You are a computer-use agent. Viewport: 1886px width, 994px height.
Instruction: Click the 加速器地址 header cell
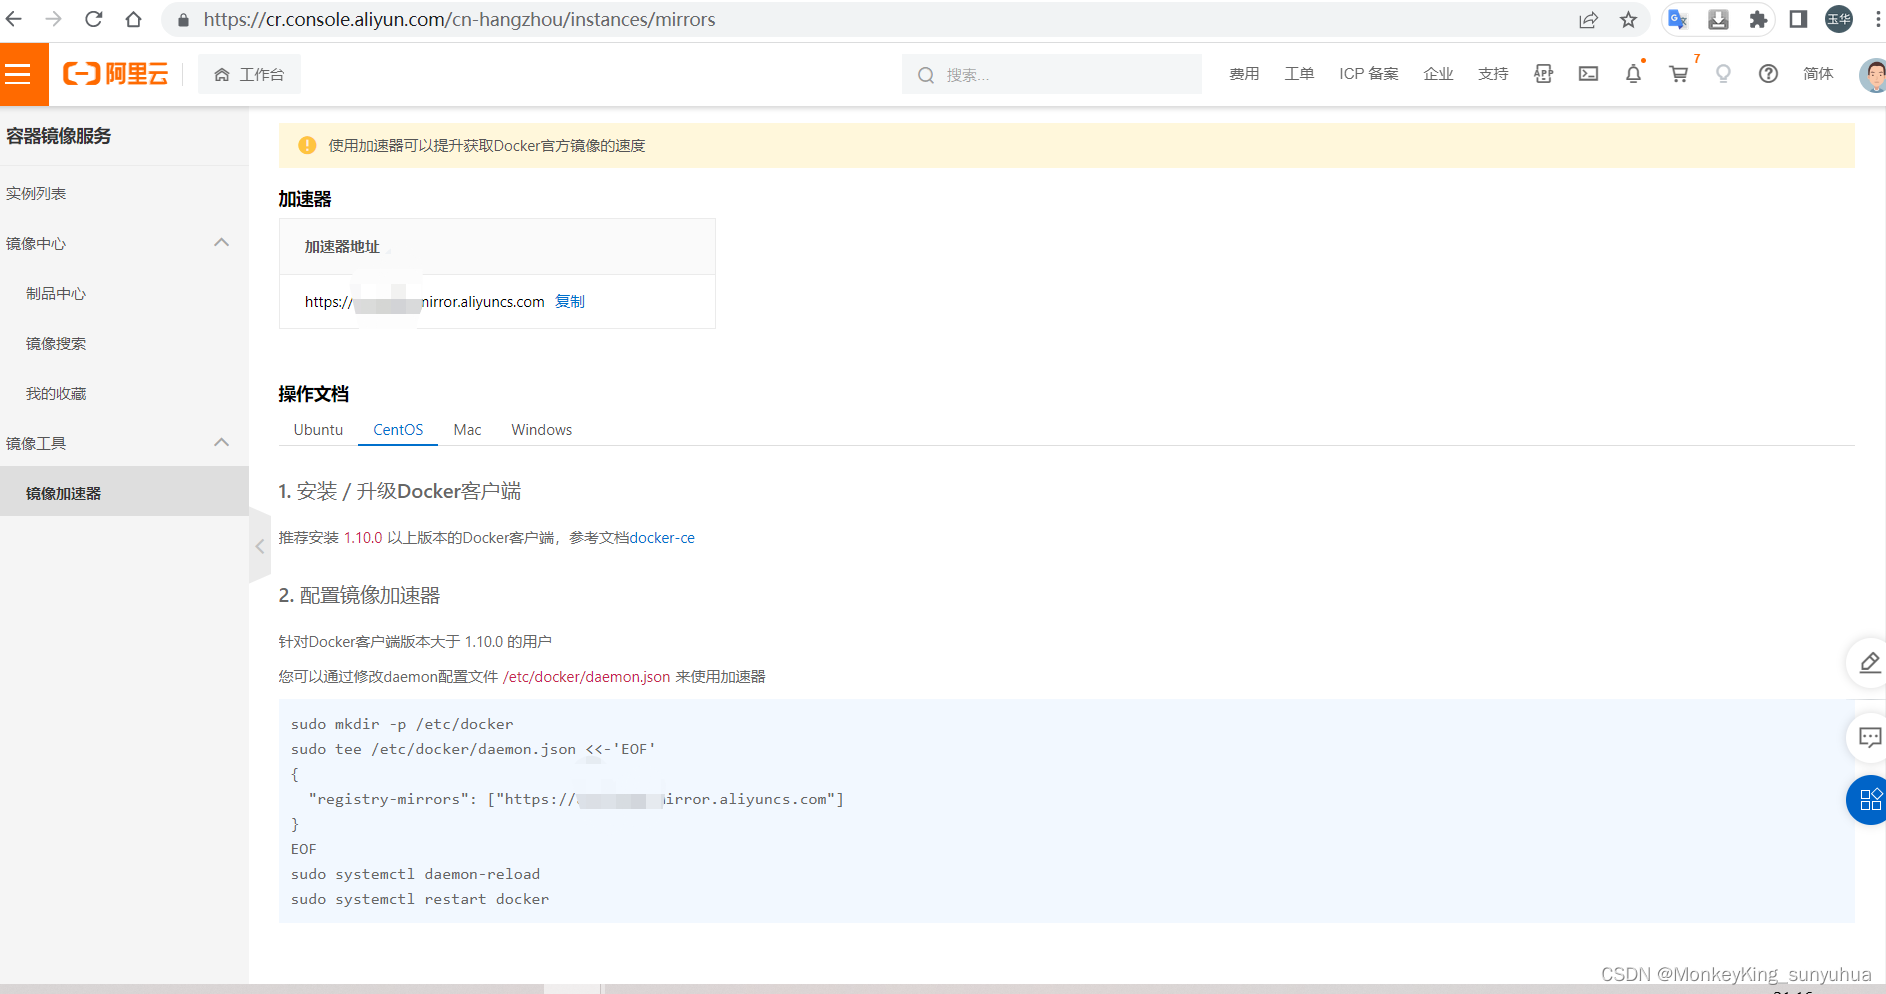coord(497,247)
